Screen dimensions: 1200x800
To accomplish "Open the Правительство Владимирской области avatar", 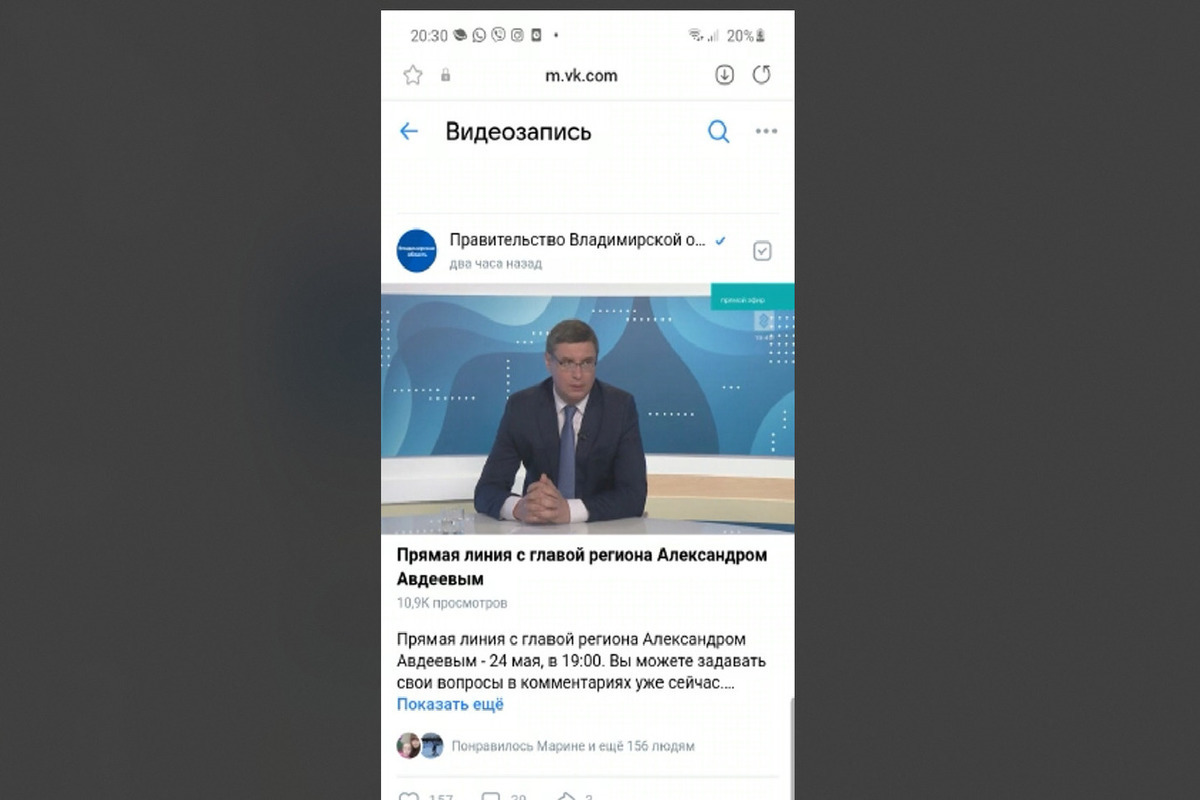I will [417, 251].
